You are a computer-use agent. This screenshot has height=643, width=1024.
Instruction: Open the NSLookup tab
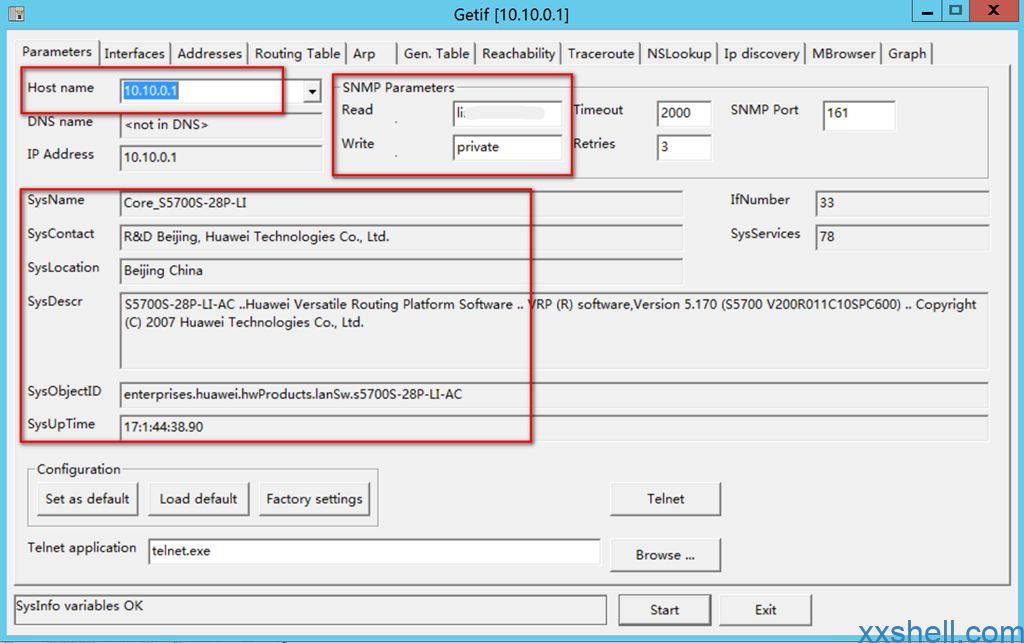click(679, 54)
